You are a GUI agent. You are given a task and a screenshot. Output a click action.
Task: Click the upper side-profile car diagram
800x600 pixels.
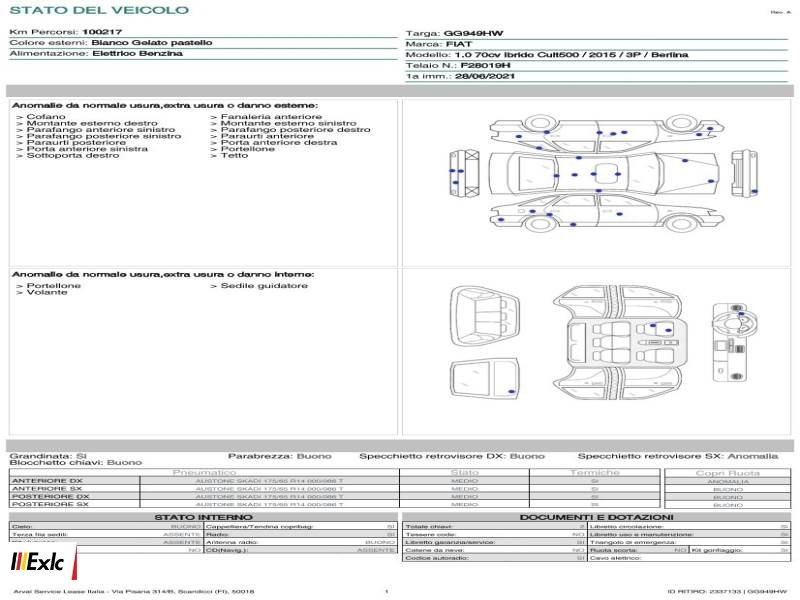click(x=607, y=133)
